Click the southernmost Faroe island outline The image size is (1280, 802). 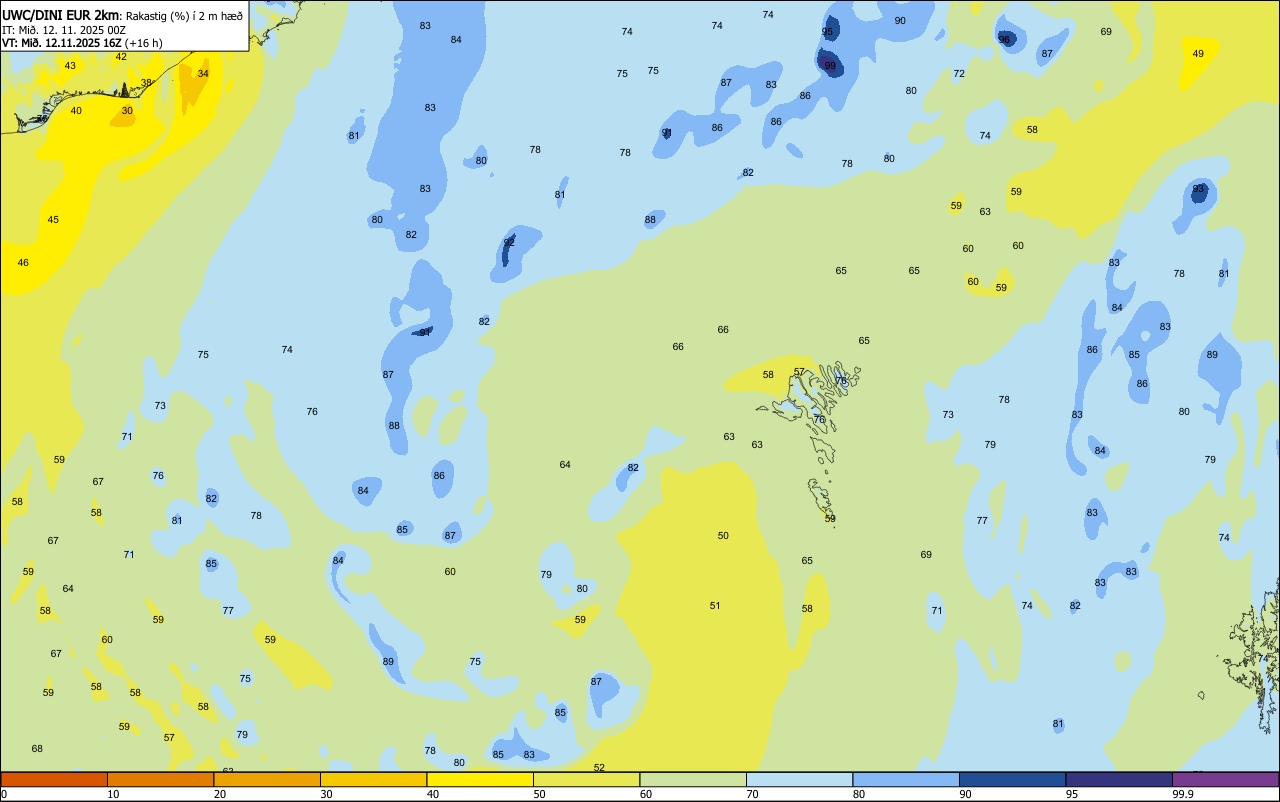(823, 499)
